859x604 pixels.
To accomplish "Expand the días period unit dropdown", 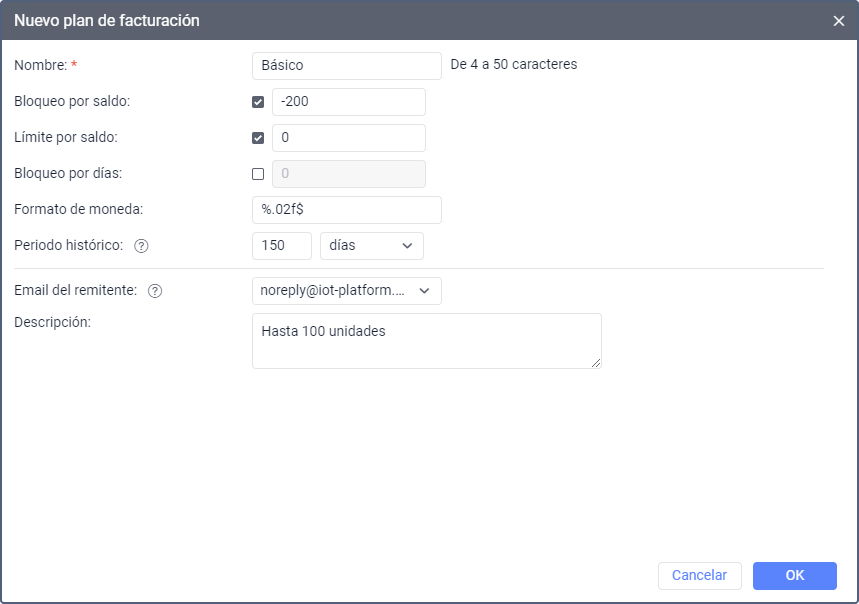I will coord(371,246).
